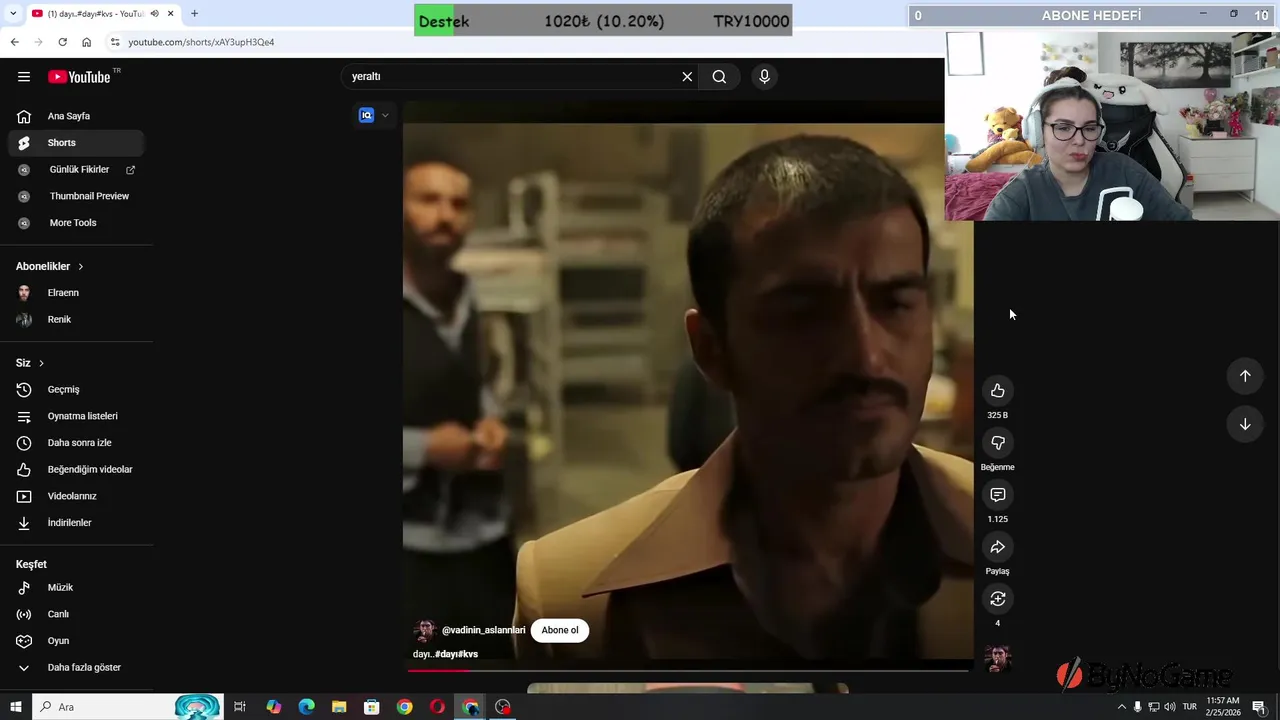
Task: Switch the TUR keyboard language
Action: pos(1190,707)
